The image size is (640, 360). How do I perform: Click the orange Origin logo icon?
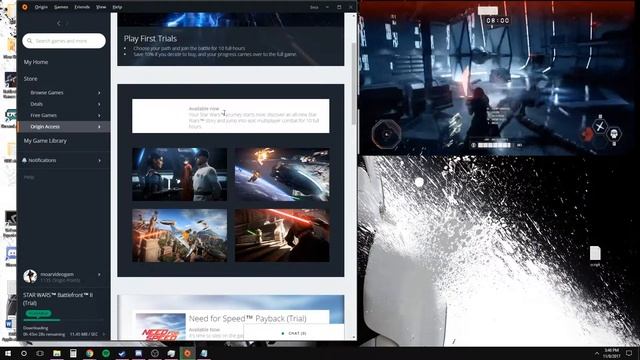[x=25, y=7]
